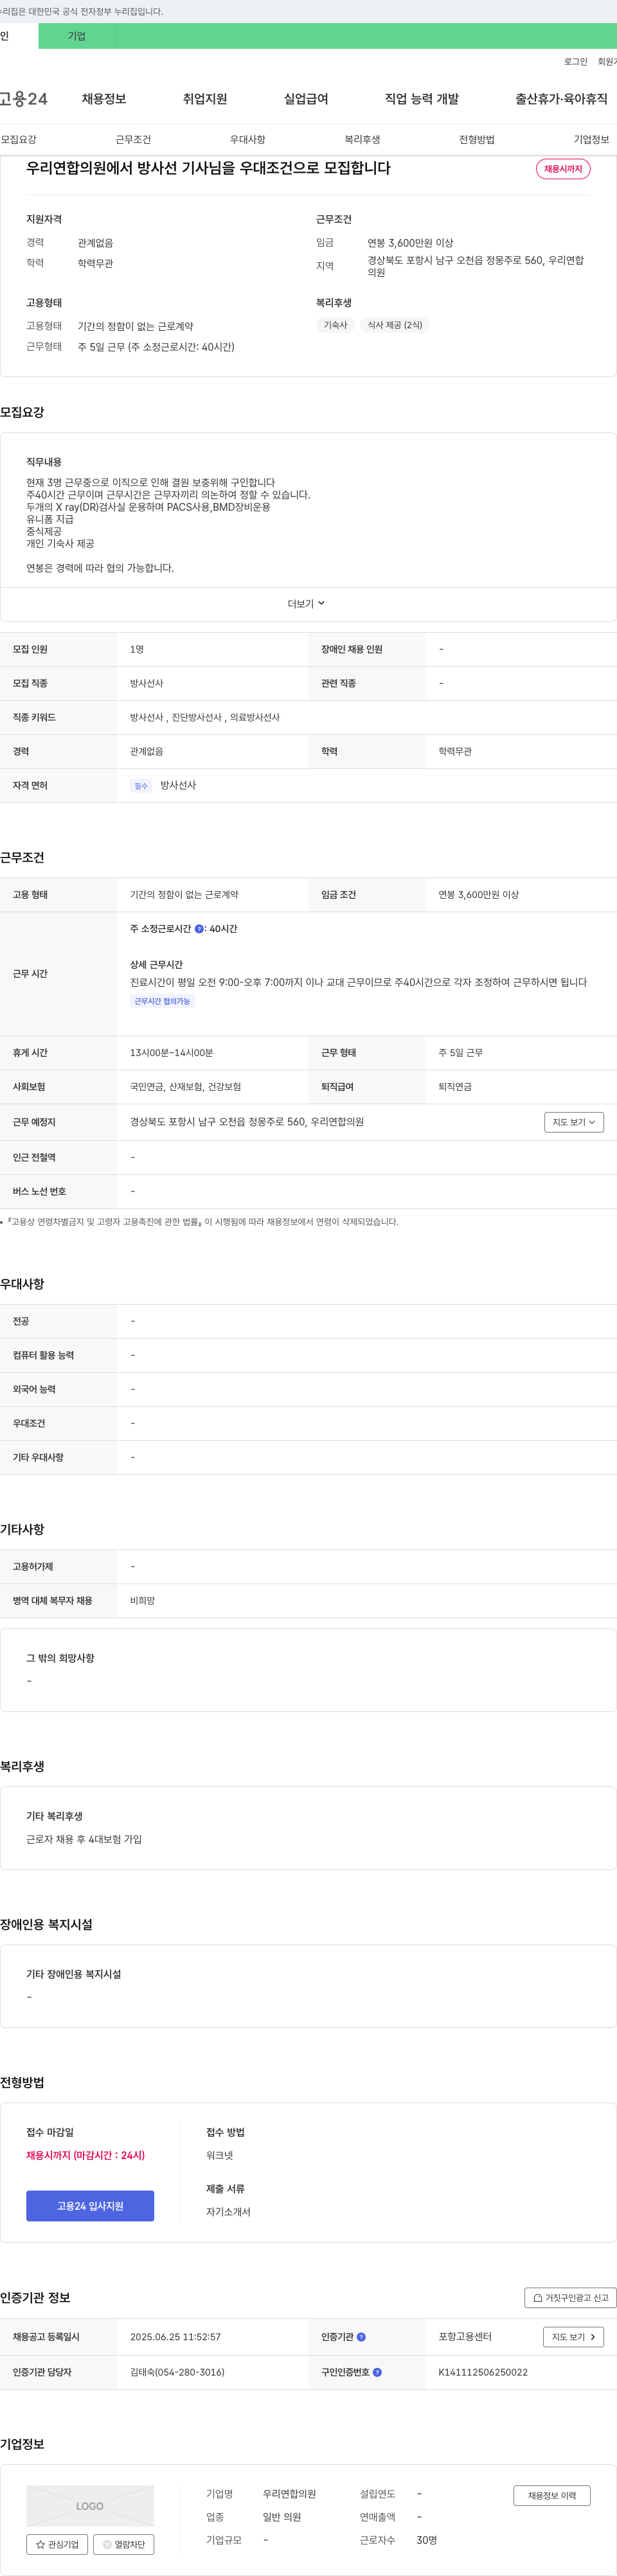The height and width of the screenshot is (2576, 617).
Task: Click the job title 우리연합의원에서 방사선 기사님
Action: tap(208, 168)
